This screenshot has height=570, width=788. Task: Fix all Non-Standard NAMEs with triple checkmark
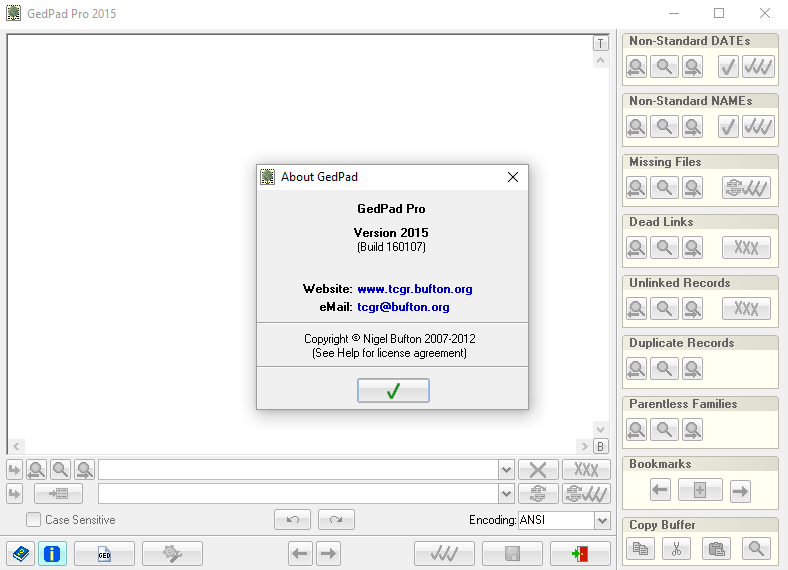[758, 127]
